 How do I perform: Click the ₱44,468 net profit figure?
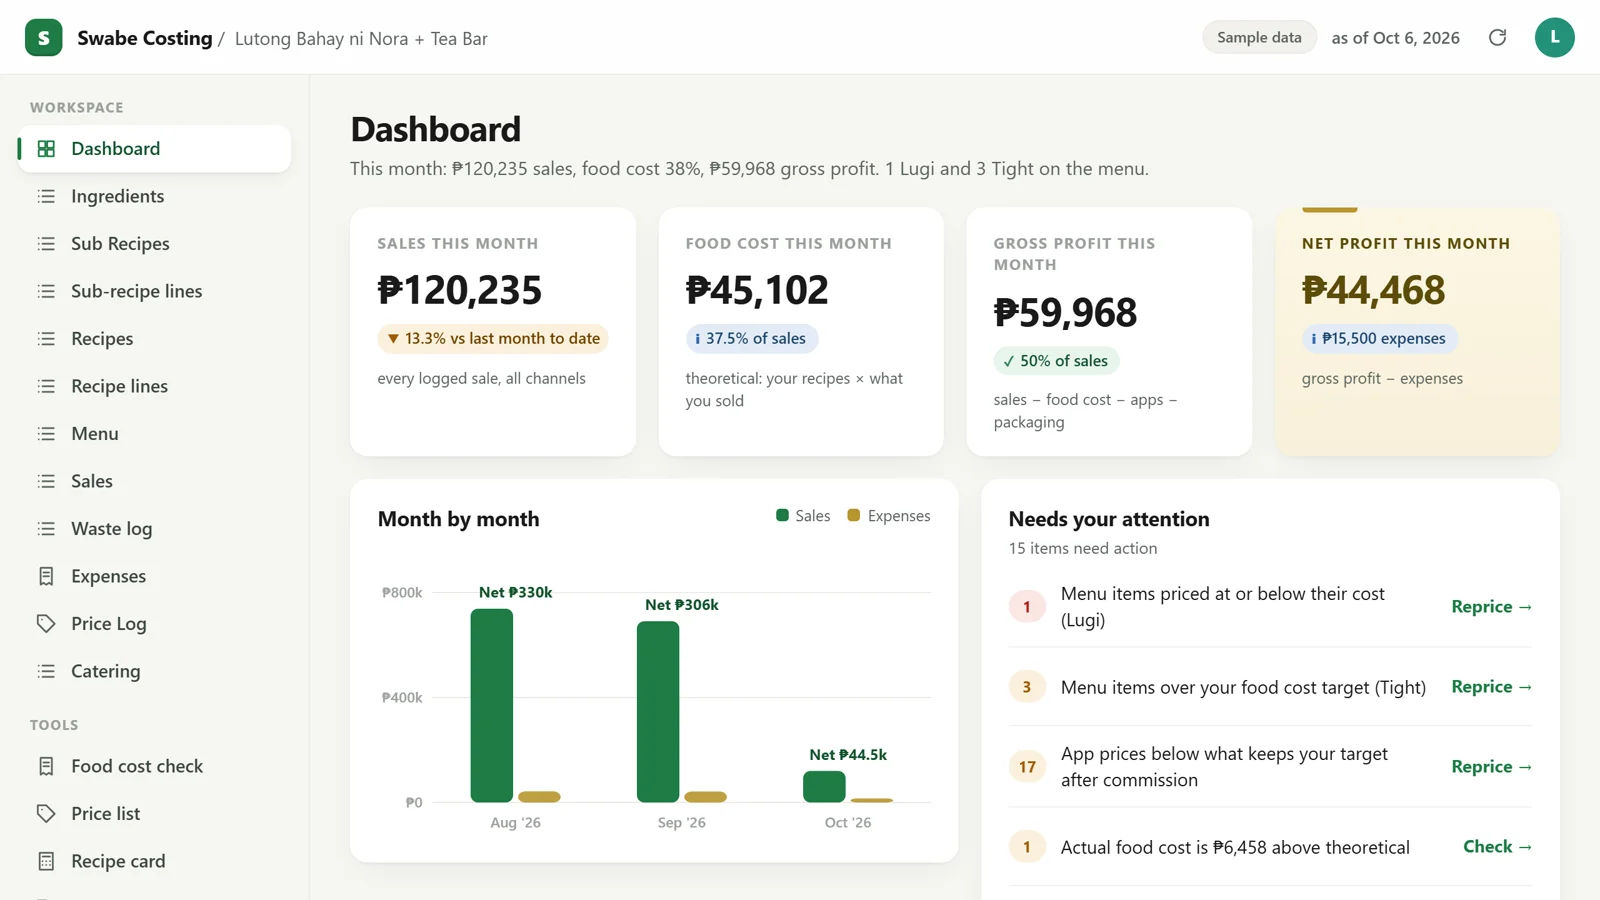click(x=1374, y=290)
